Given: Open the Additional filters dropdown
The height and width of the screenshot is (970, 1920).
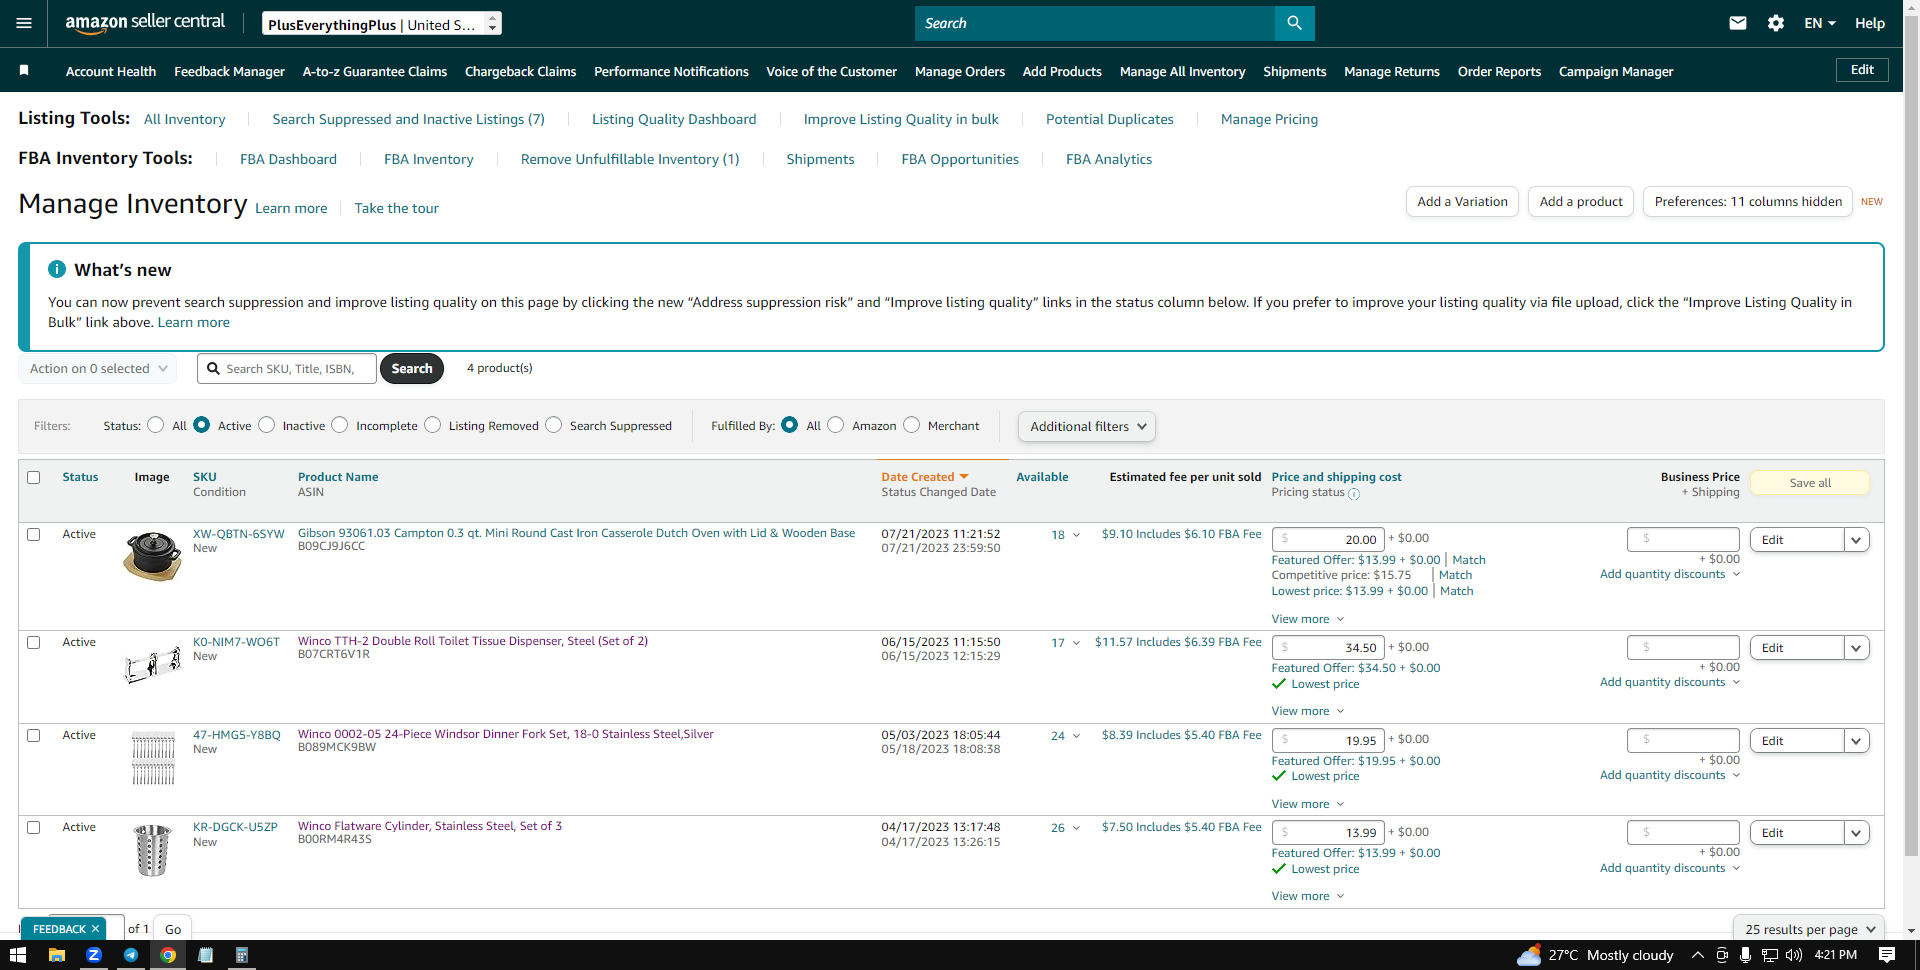Looking at the screenshot, I should coord(1087,426).
